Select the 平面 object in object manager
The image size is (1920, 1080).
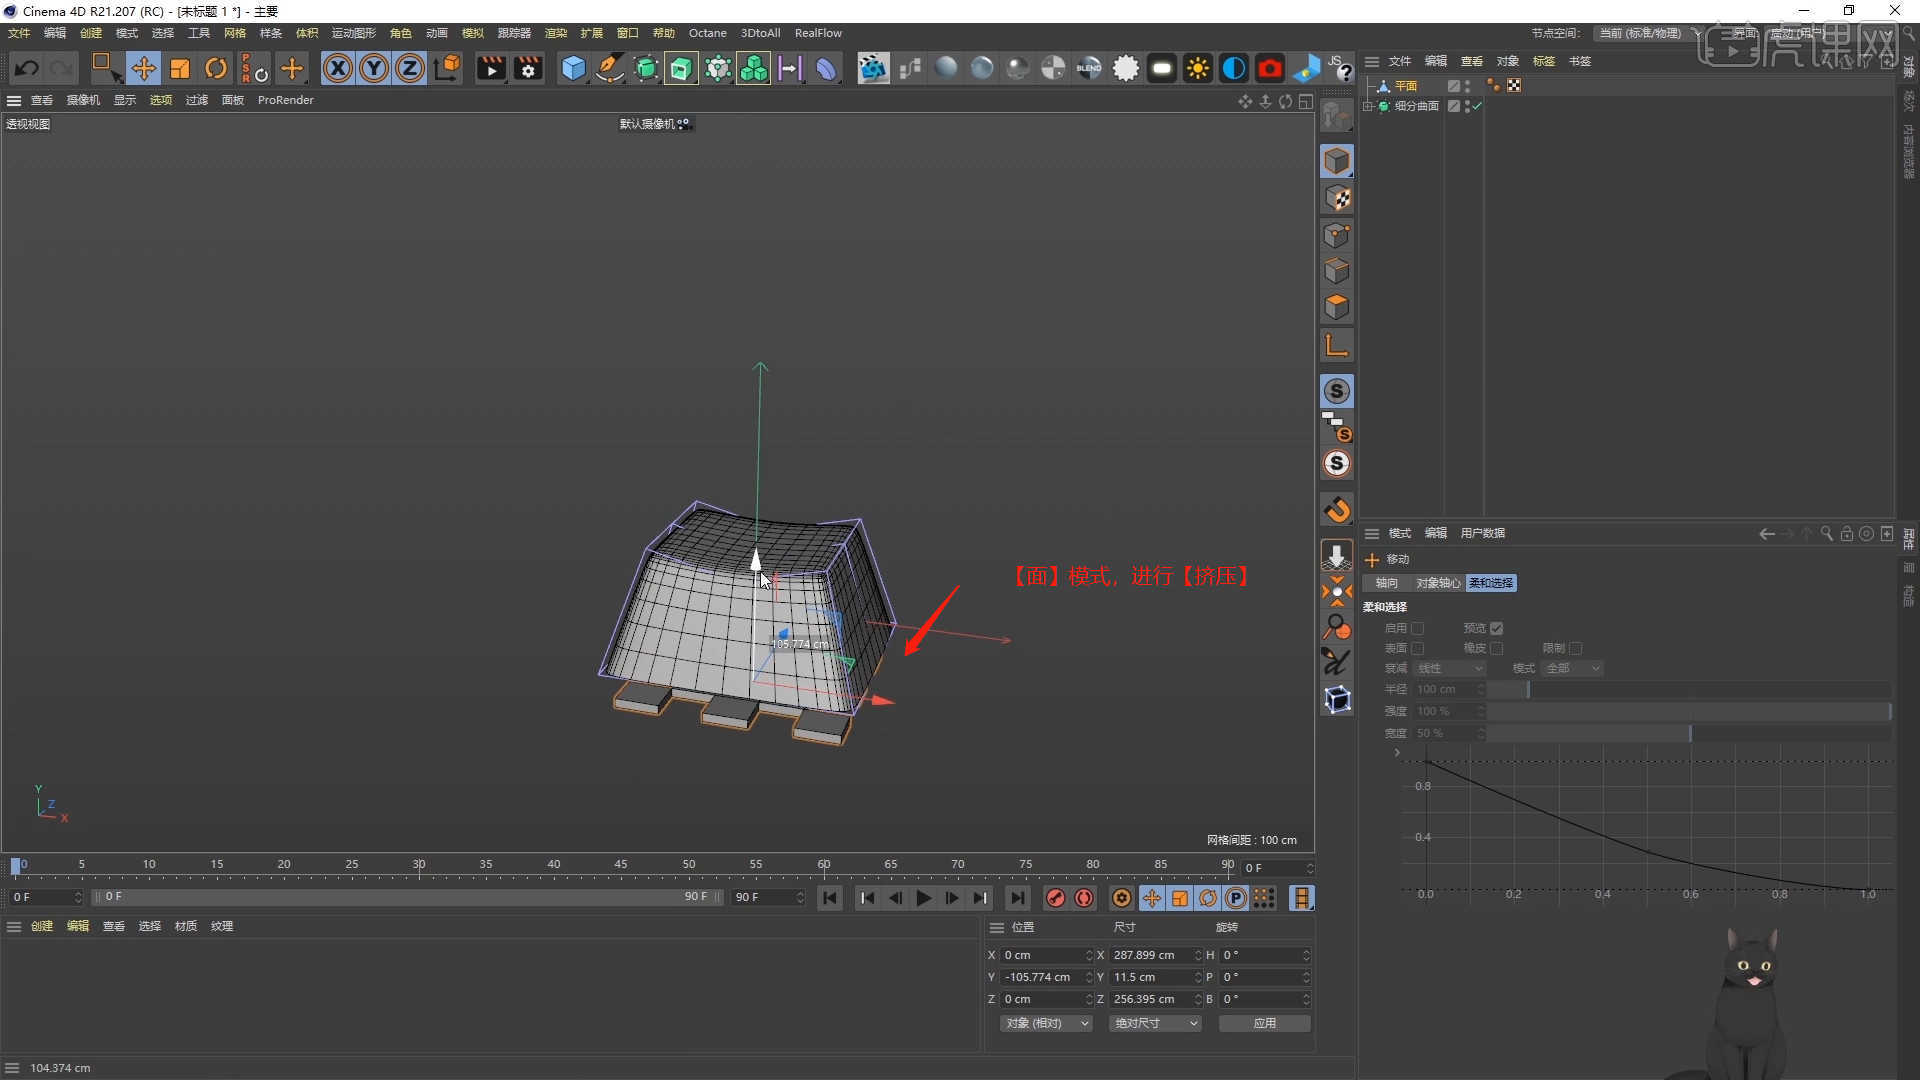coord(1406,86)
